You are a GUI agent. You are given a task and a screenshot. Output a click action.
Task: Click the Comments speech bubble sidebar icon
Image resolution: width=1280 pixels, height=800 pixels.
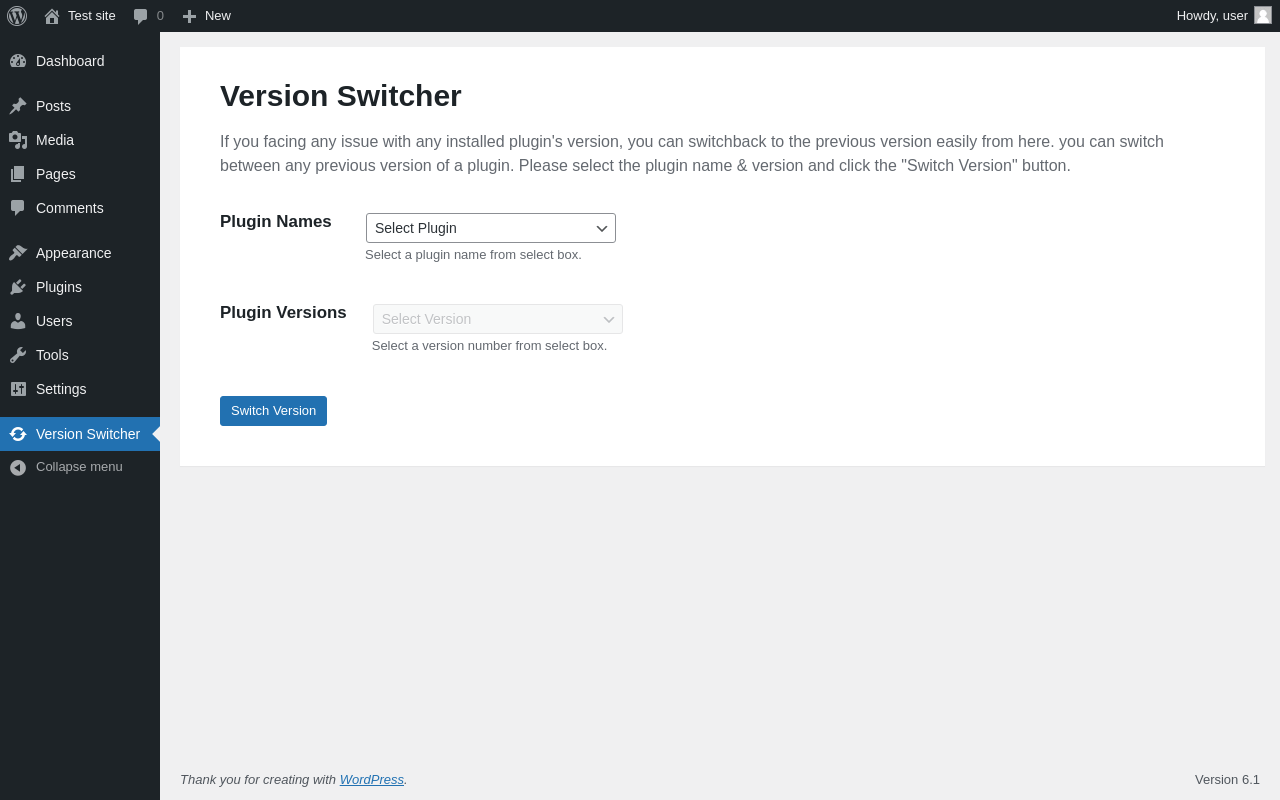click(18, 208)
